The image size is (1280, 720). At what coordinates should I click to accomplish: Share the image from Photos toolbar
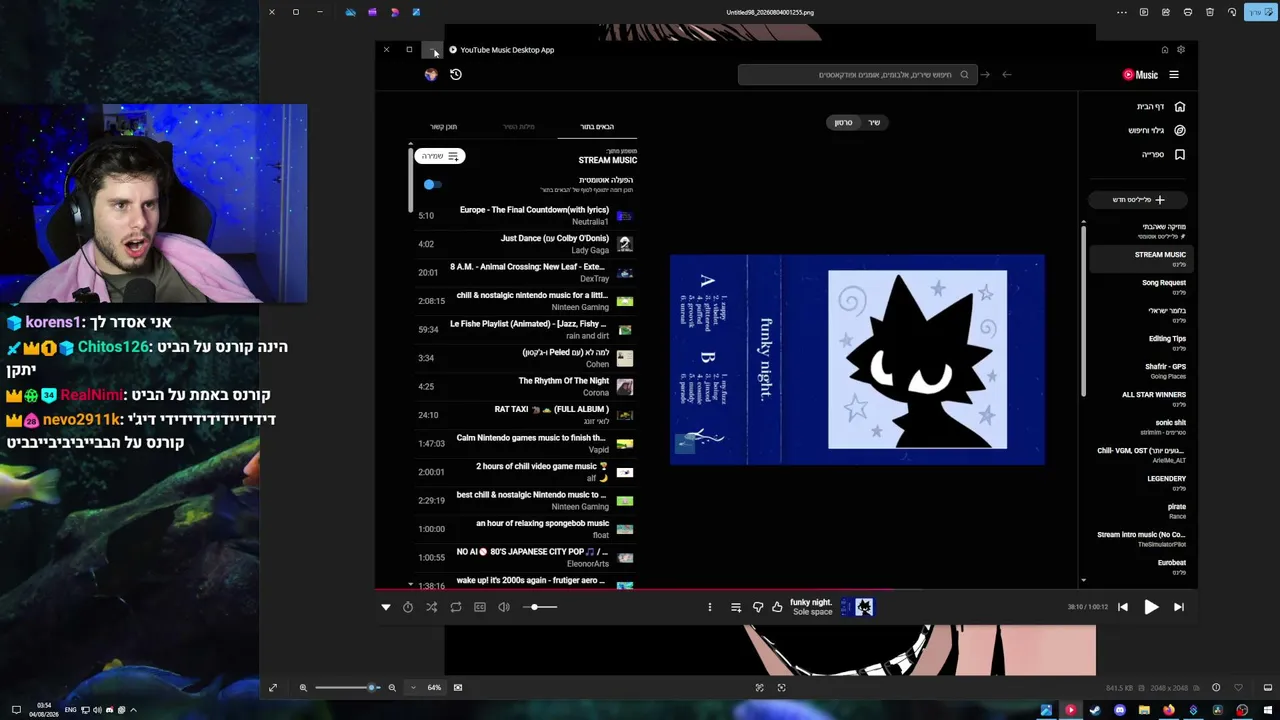(1166, 12)
